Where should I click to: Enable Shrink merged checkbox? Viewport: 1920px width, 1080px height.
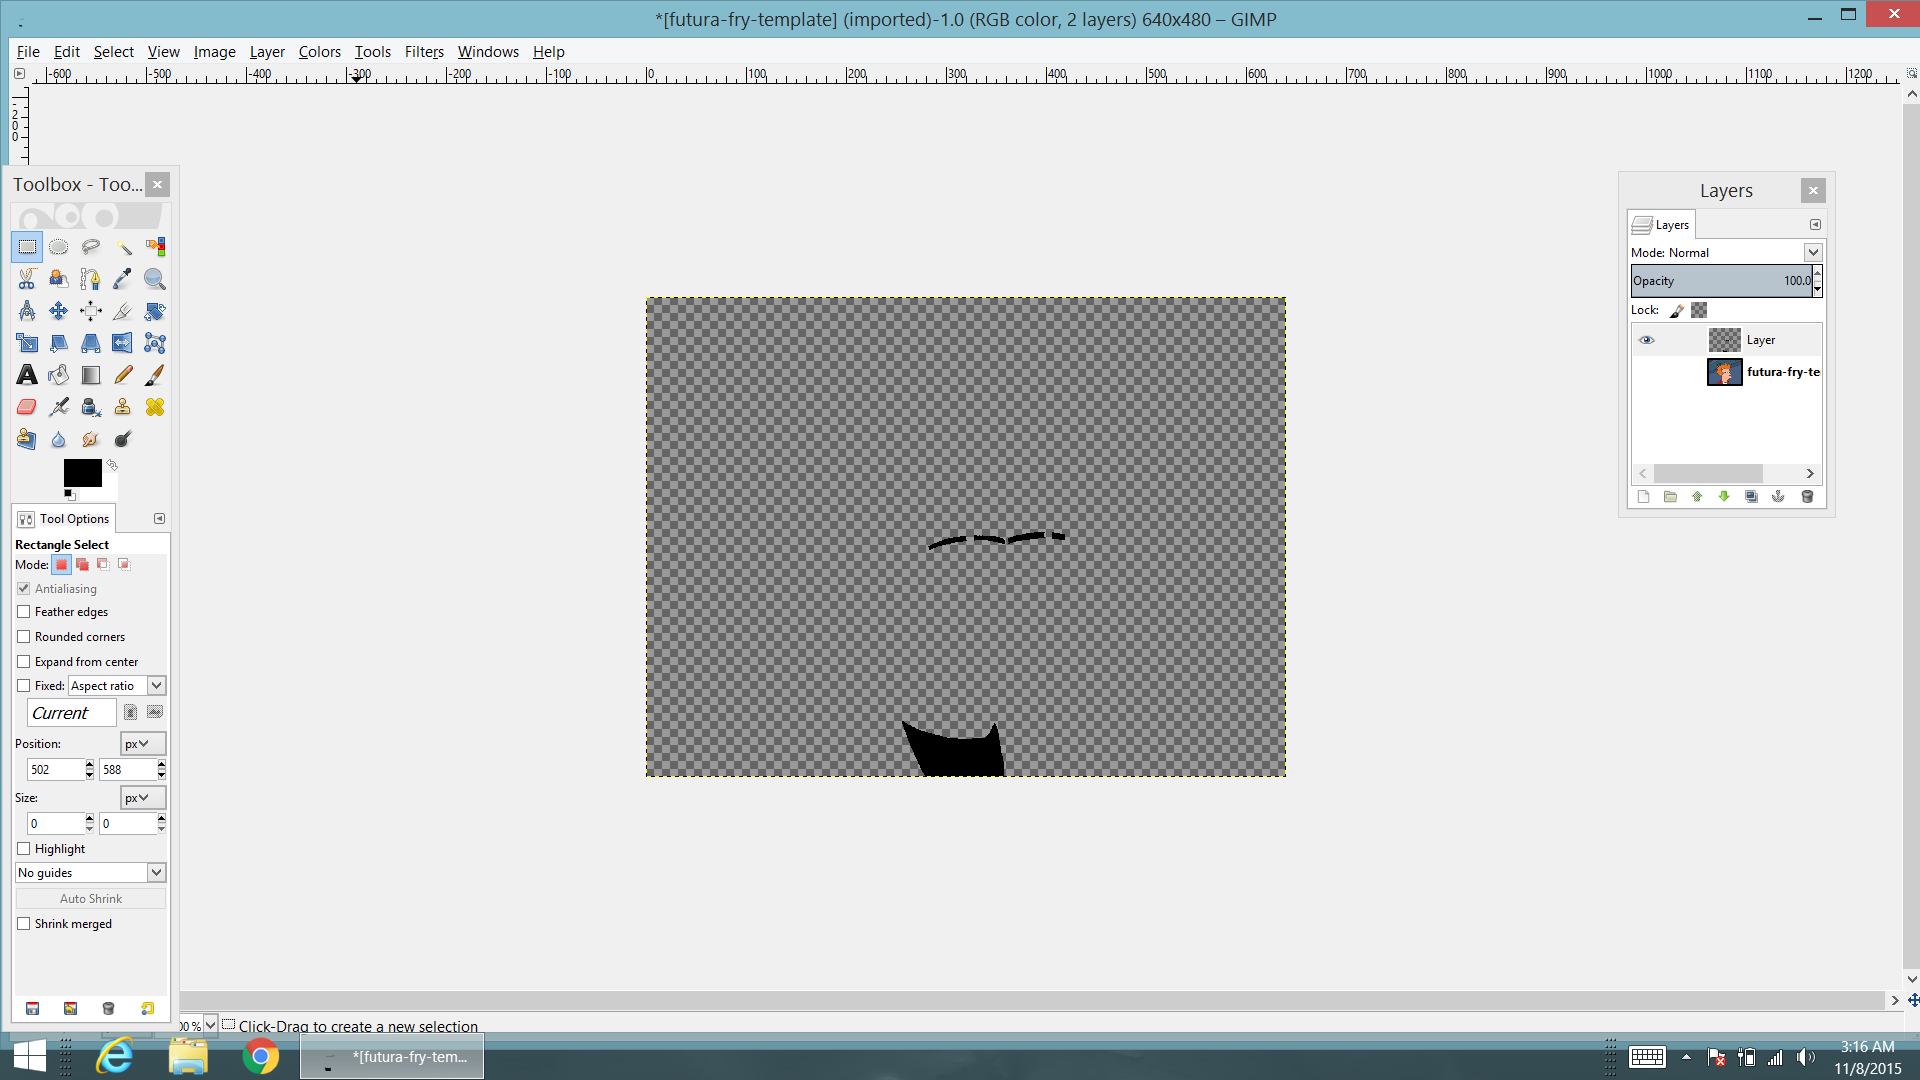[24, 924]
